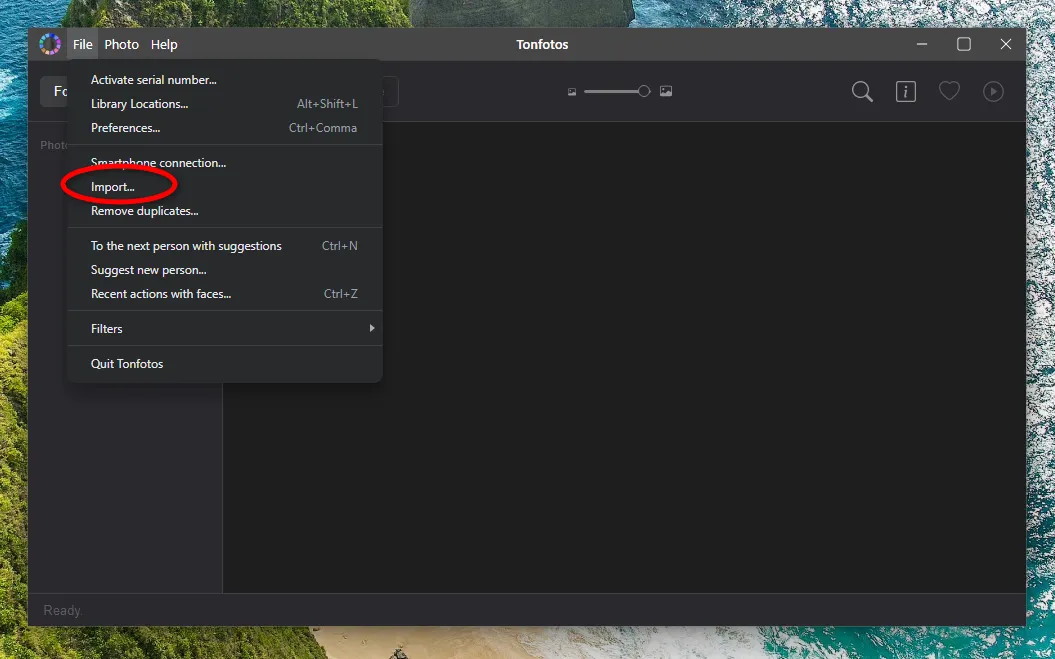Choose Smartphone connection… menu item
The image size is (1055, 659).
tap(225, 163)
